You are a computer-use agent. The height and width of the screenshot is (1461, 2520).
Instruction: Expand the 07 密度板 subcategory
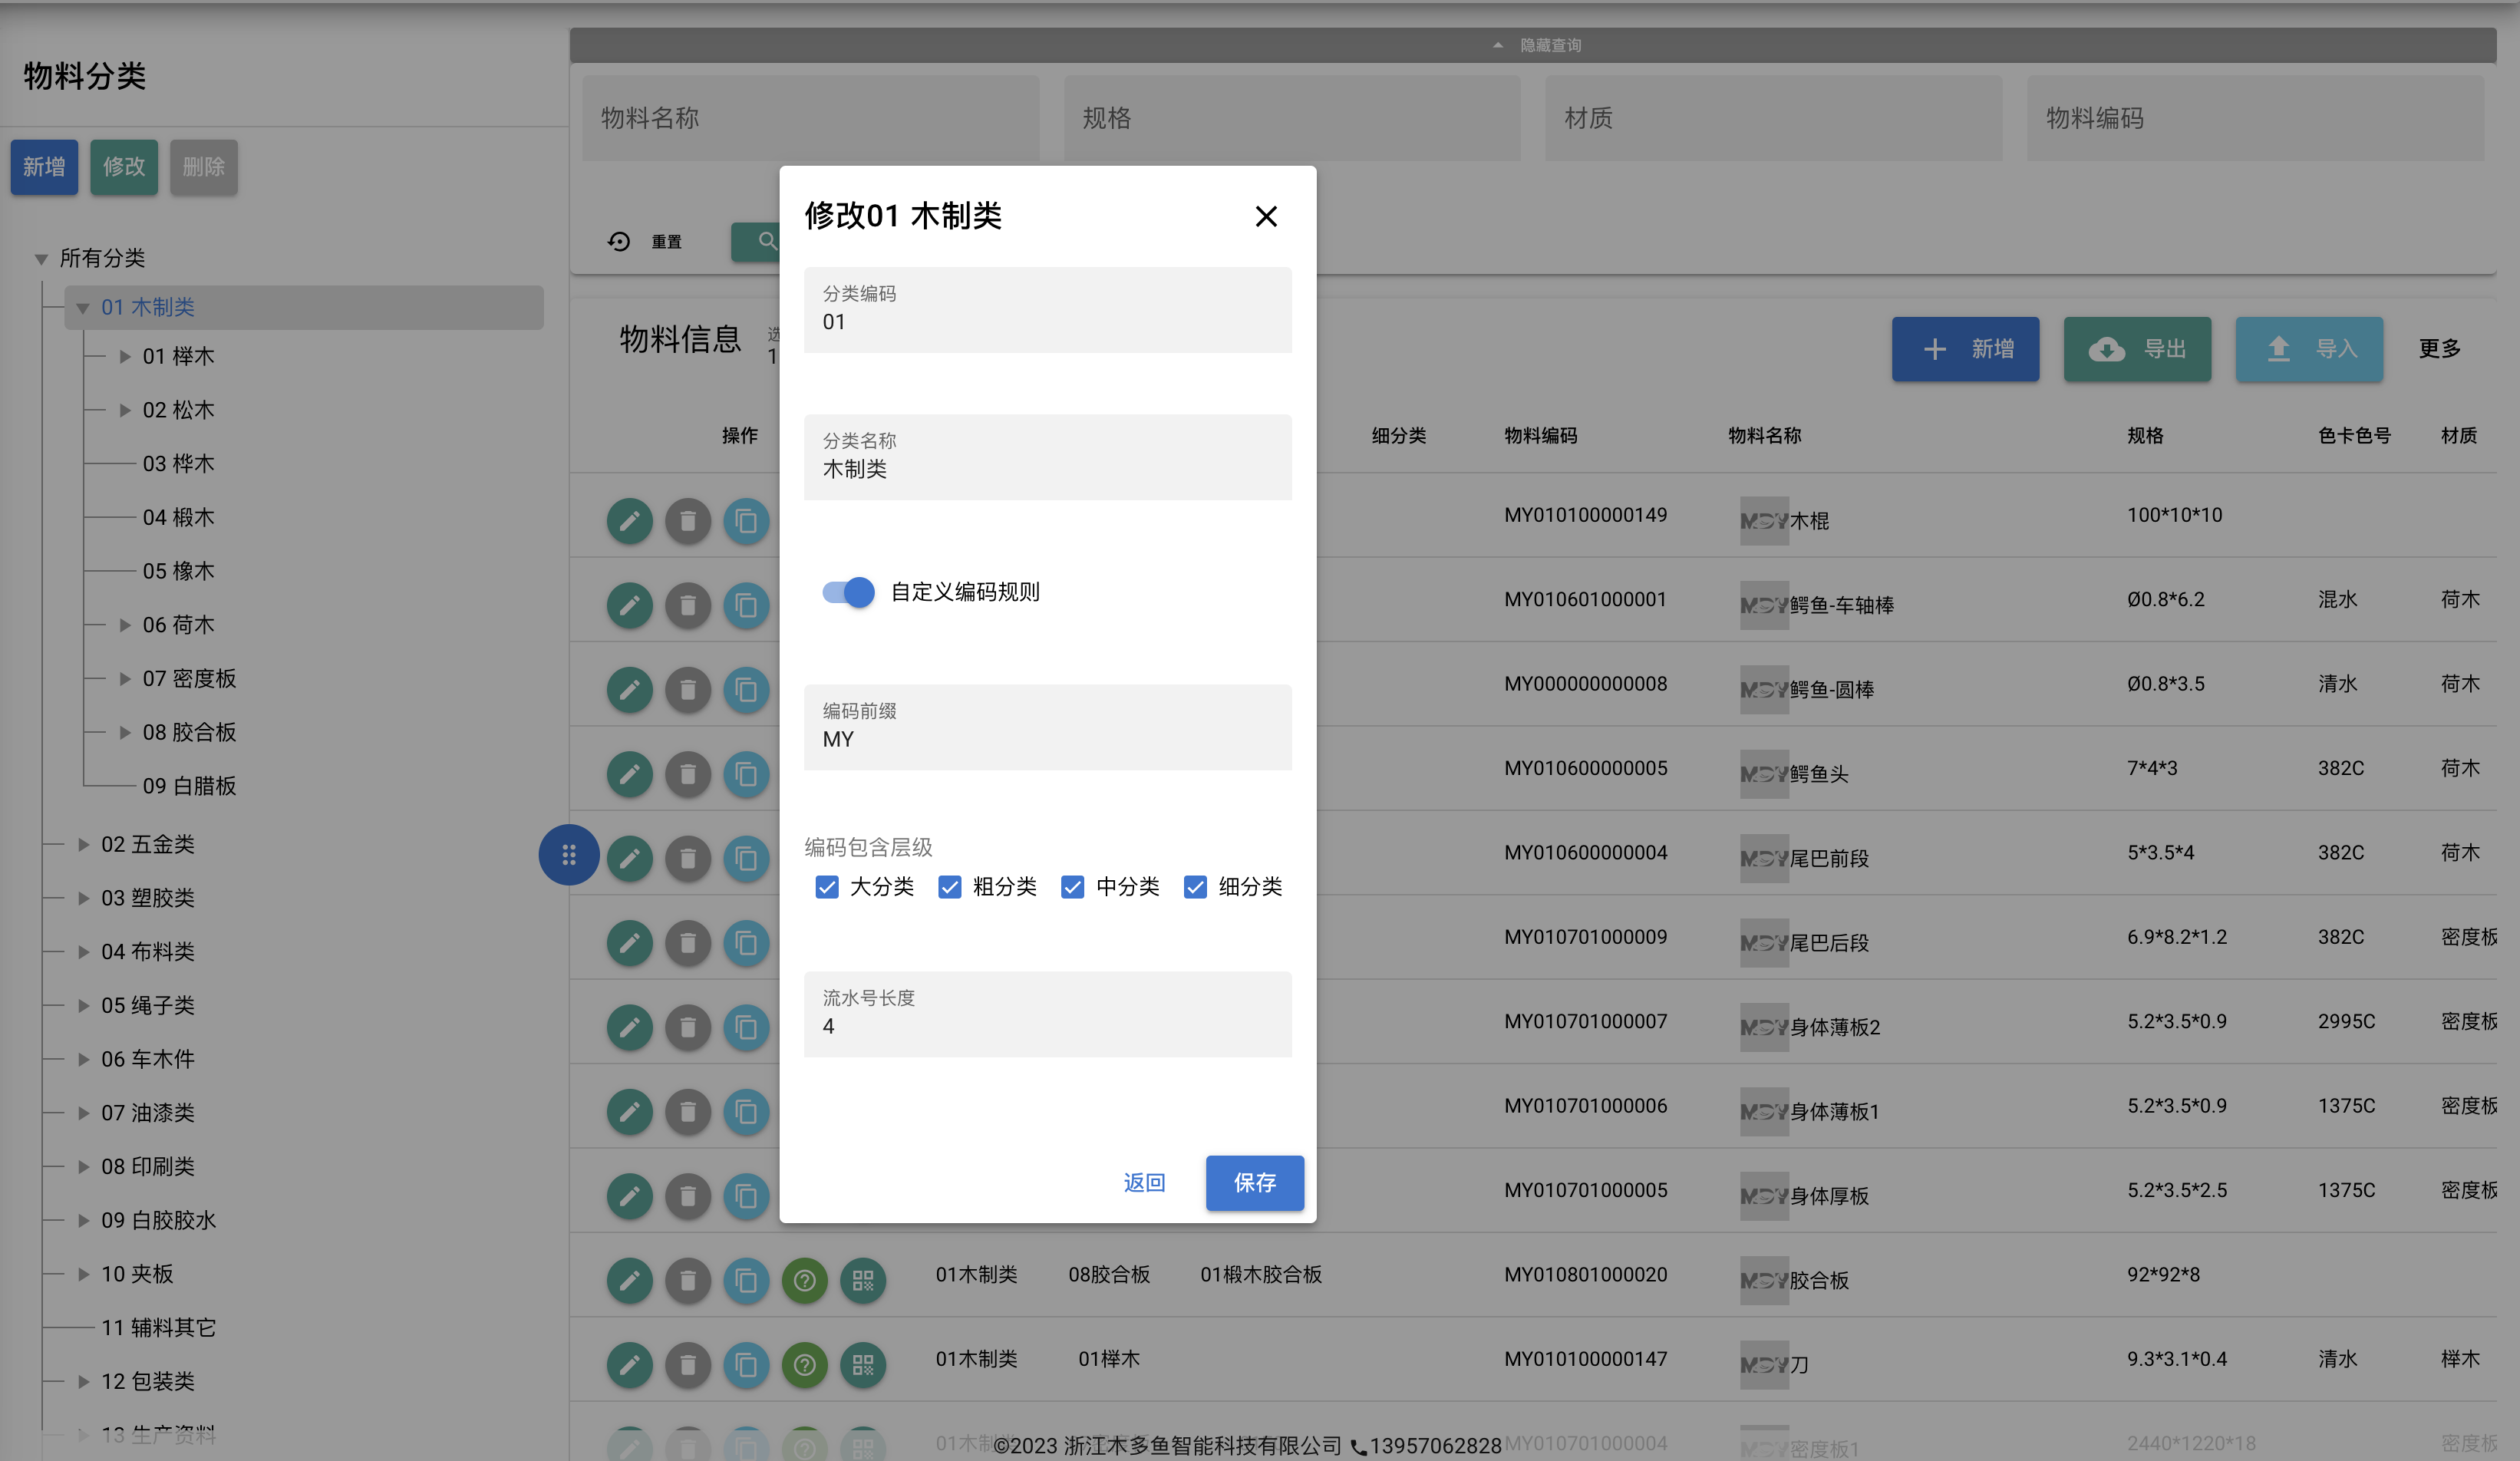click(125, 679)
